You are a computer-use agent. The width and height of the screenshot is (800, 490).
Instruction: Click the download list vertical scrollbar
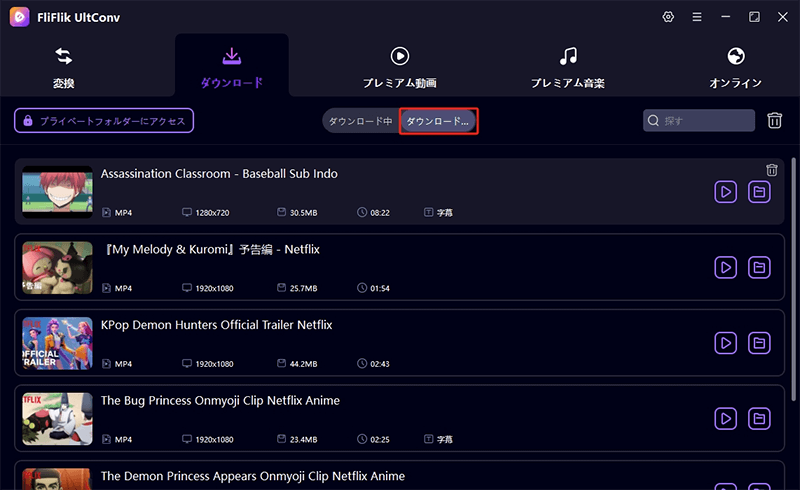(x=793, y=279)
